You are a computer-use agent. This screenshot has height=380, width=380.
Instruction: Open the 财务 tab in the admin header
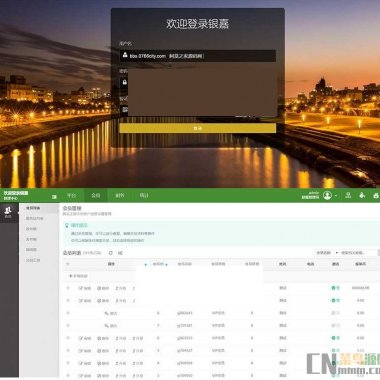(120, 195)
